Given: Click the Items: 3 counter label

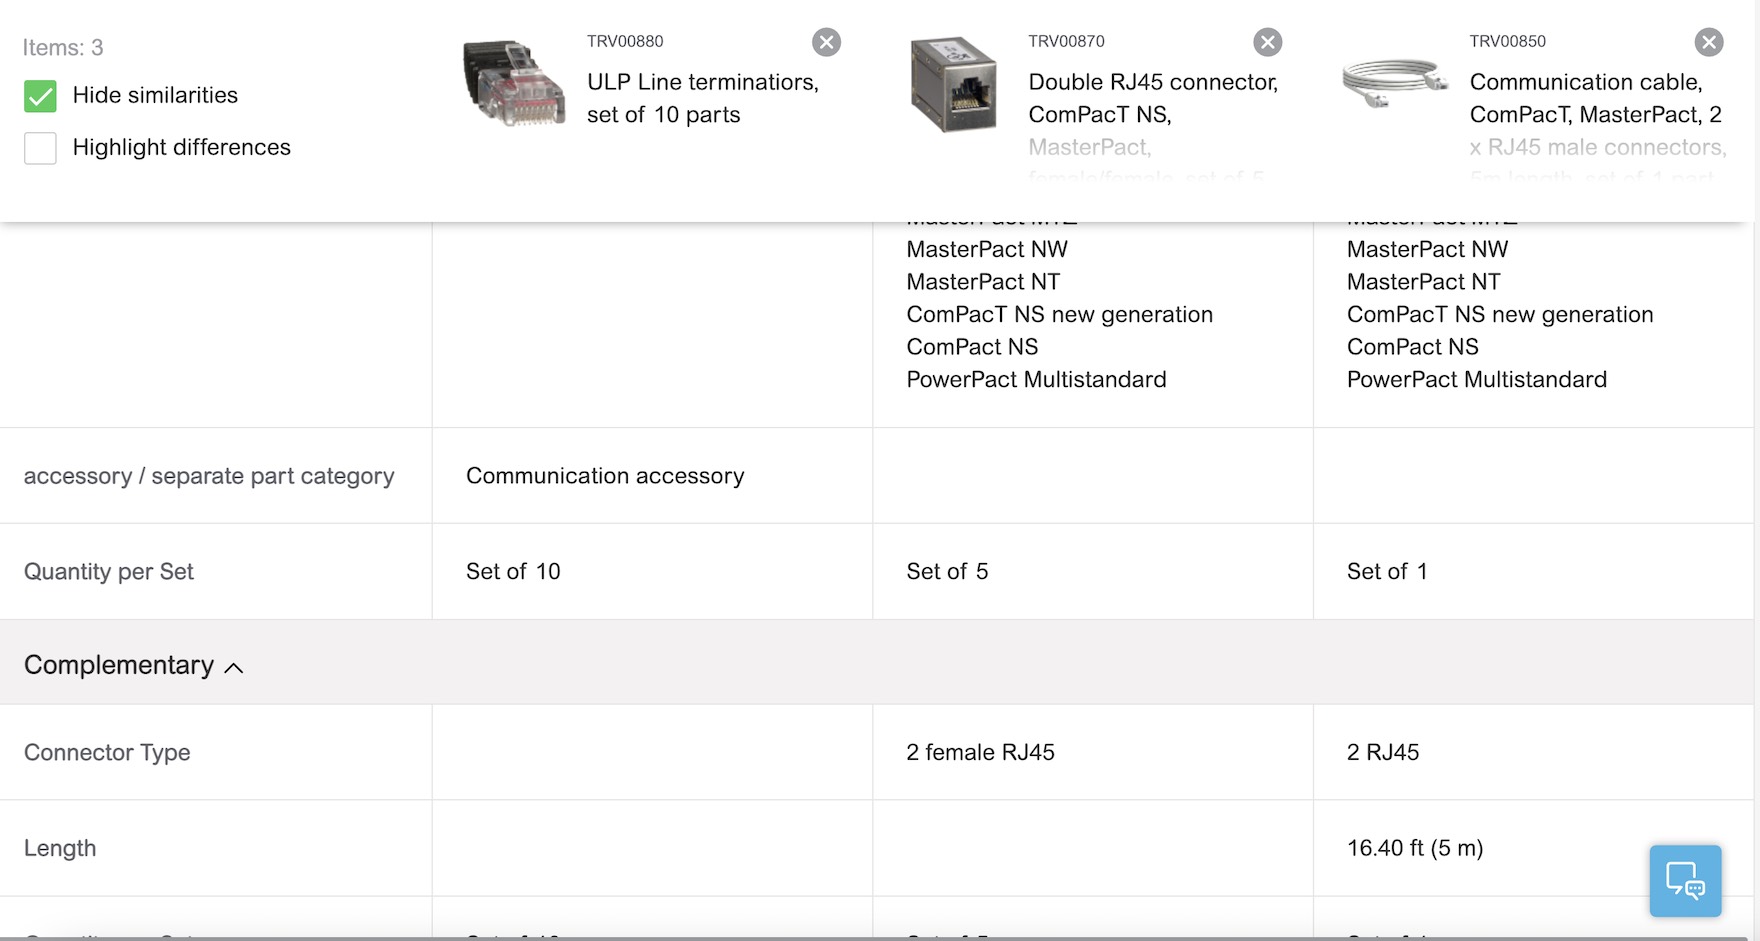Looking at the screenshot, I should (x=63, y=46).
